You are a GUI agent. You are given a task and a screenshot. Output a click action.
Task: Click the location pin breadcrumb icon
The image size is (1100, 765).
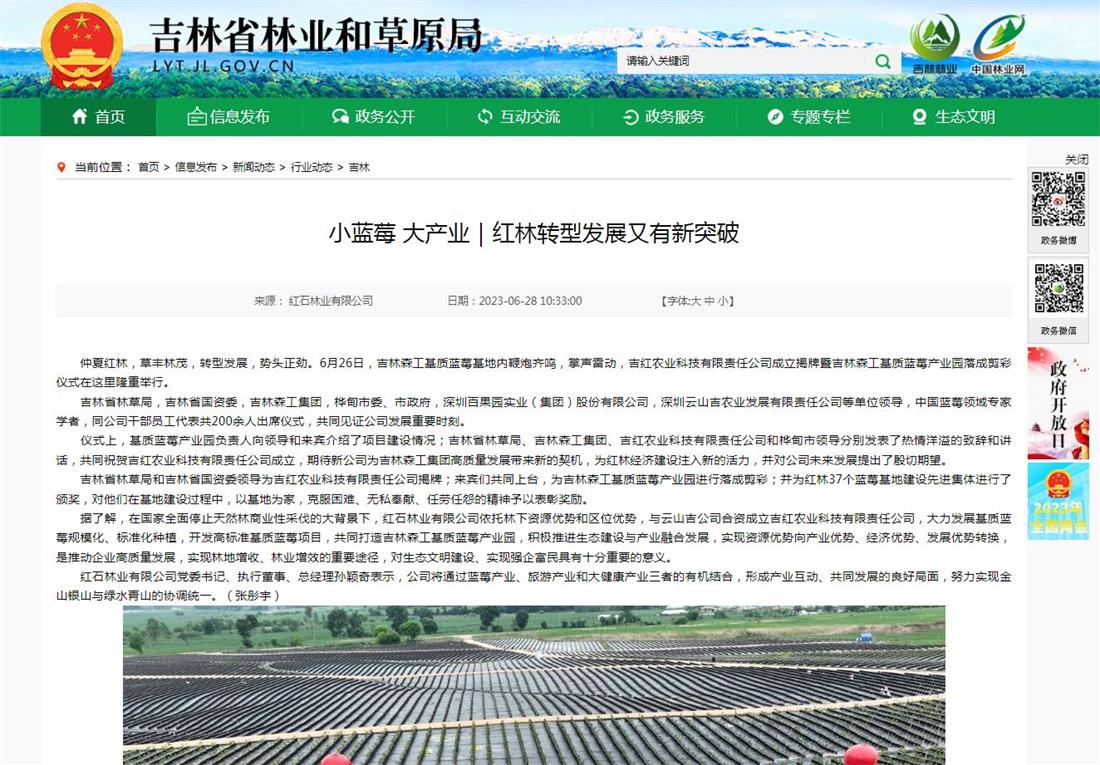coord(62,167)
